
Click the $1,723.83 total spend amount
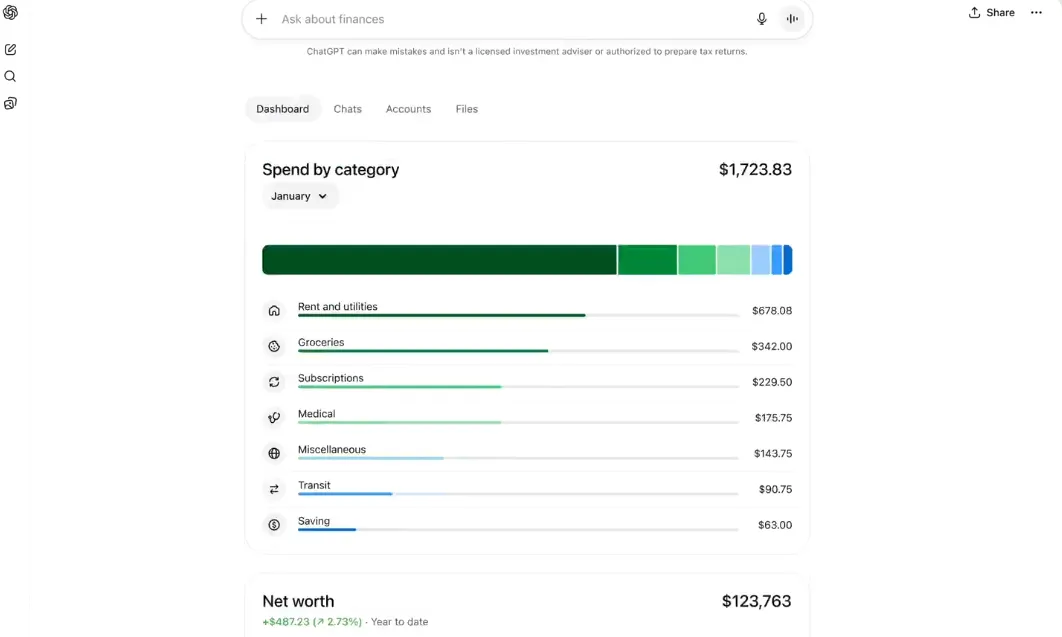pyautogui.click(x=755, y=169)
